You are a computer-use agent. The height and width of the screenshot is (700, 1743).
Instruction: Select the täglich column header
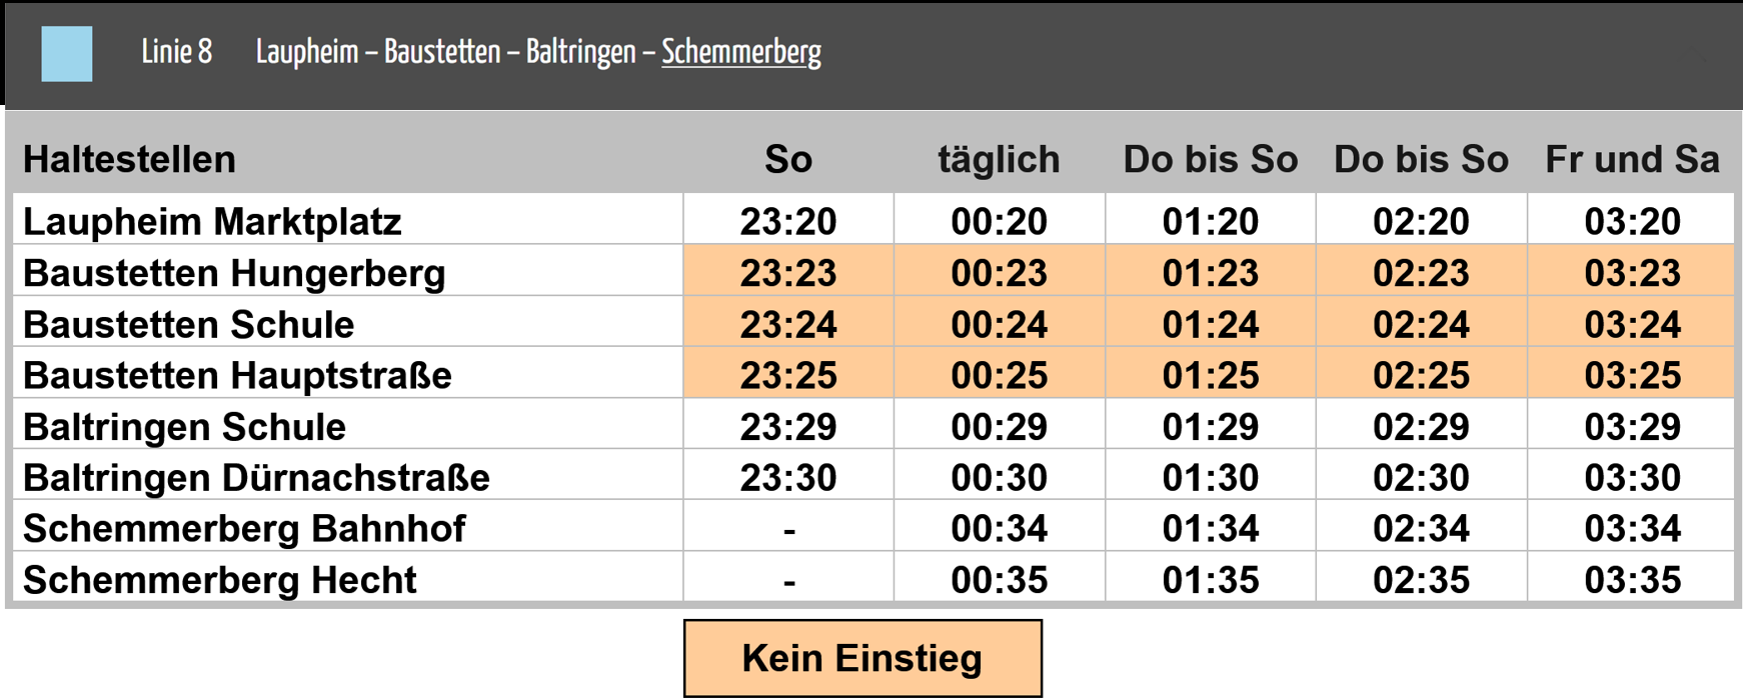tap(999, 159)
